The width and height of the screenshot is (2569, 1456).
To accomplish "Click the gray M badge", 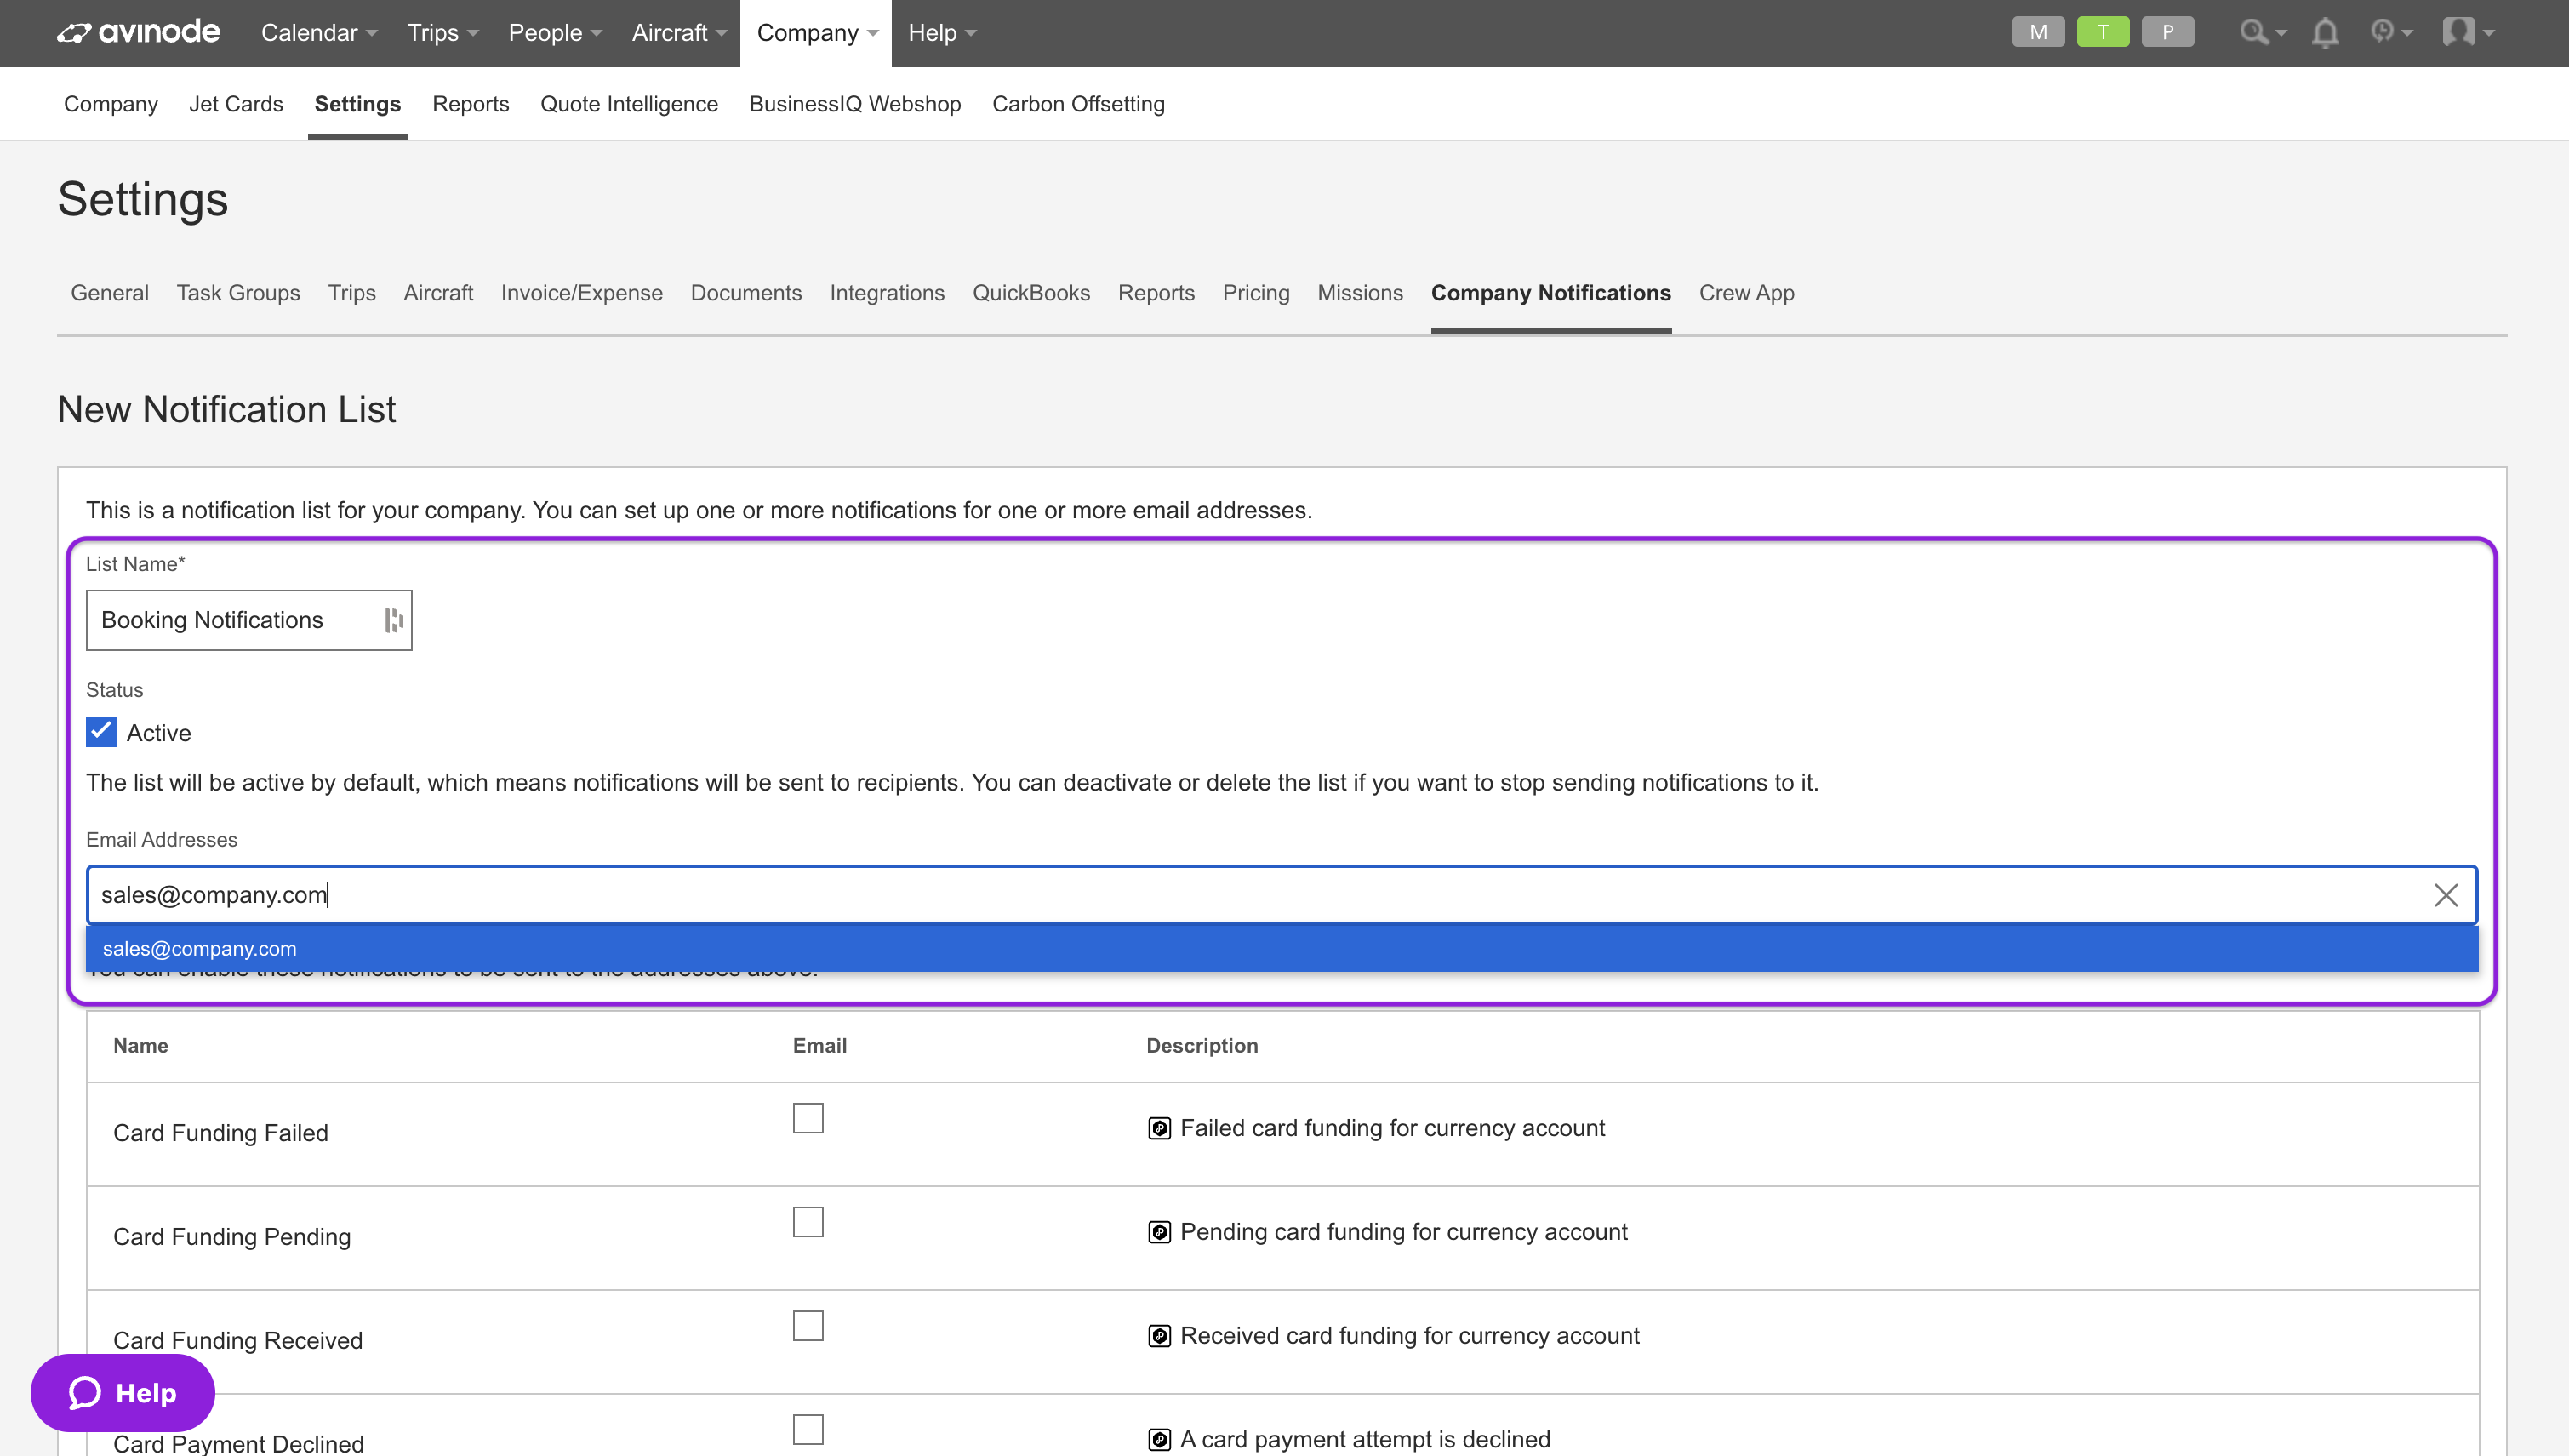I will [x=2038, y=32].
